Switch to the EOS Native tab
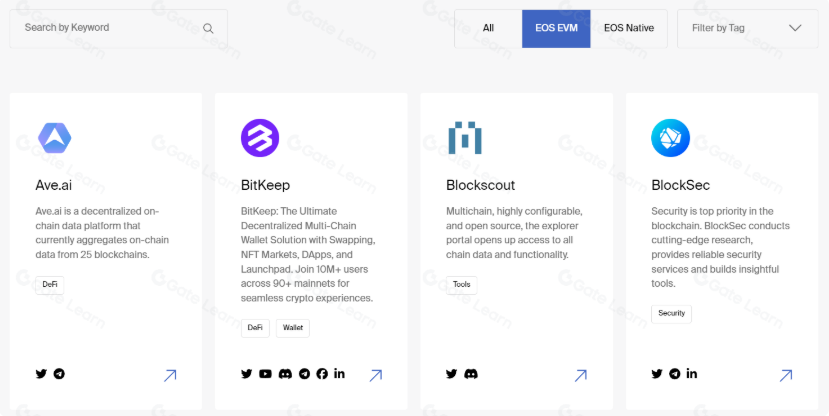Image resolution: width=829 pixels, height=416 pixels. [629, 28]
